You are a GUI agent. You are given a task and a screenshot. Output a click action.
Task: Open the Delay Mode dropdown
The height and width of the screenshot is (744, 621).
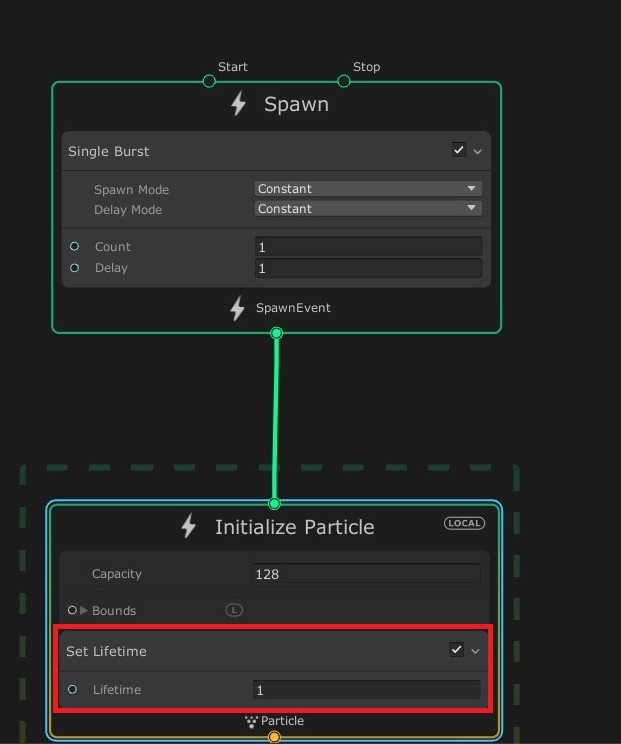click(x=368, y=208)
